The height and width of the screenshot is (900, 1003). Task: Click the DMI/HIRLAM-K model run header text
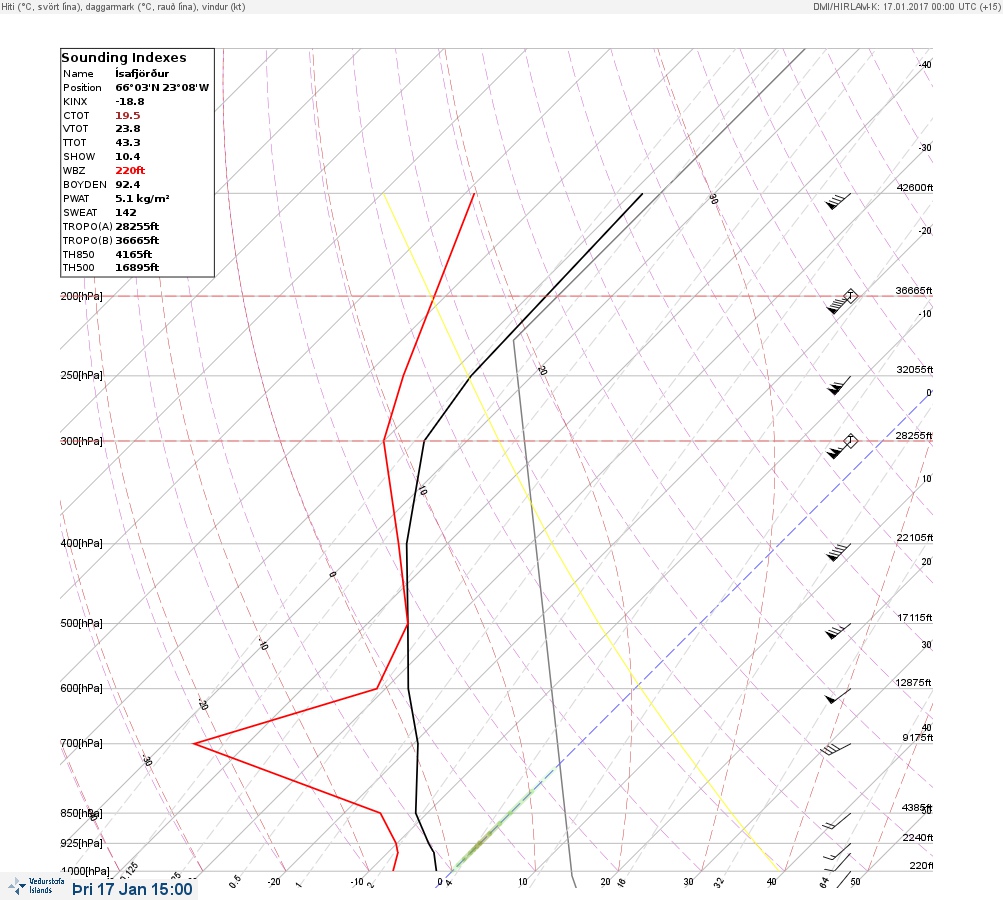tap(906, 6)
